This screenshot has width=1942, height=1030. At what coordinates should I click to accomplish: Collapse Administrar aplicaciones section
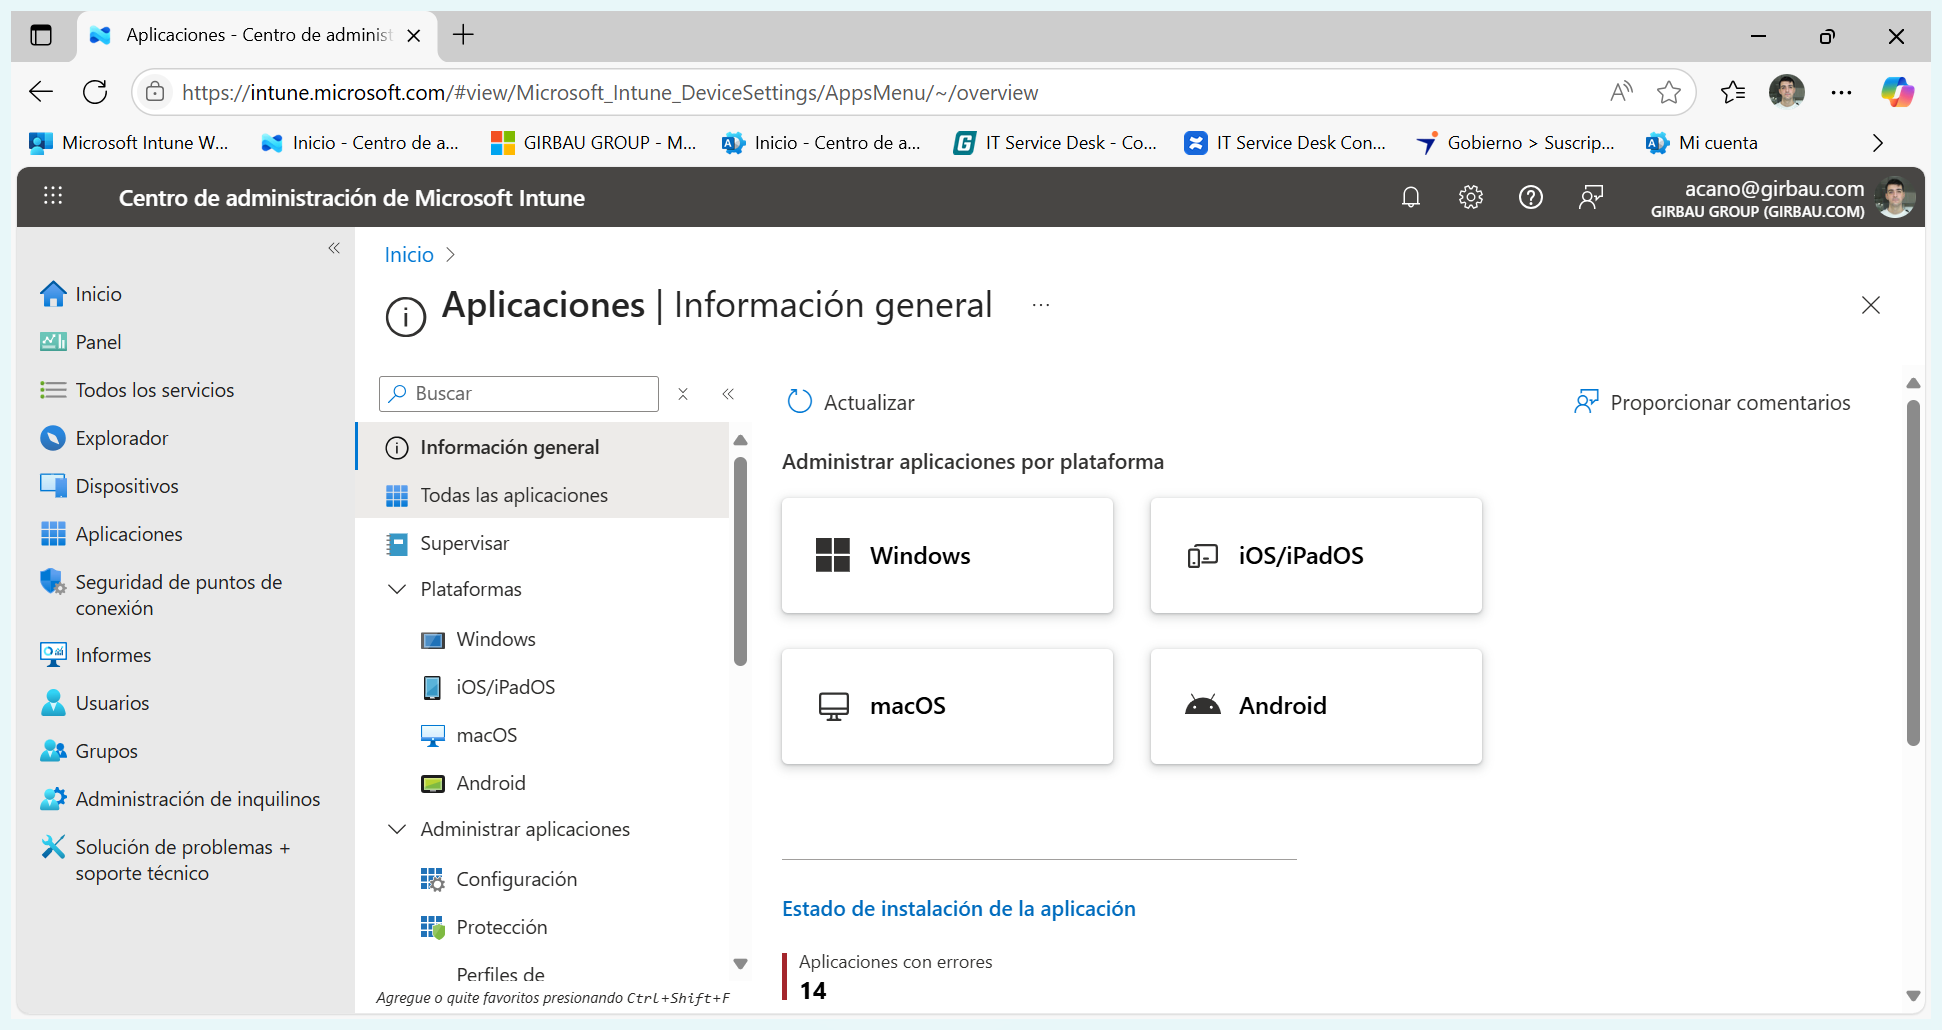pyautogui.click(x=397, y=829)
